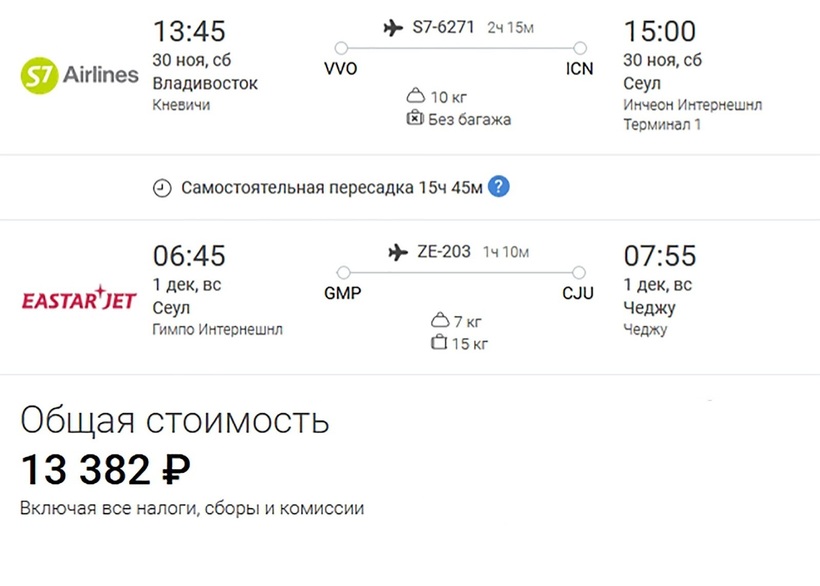
Task: Click the Eastar Jet logo
Action: 79,299
